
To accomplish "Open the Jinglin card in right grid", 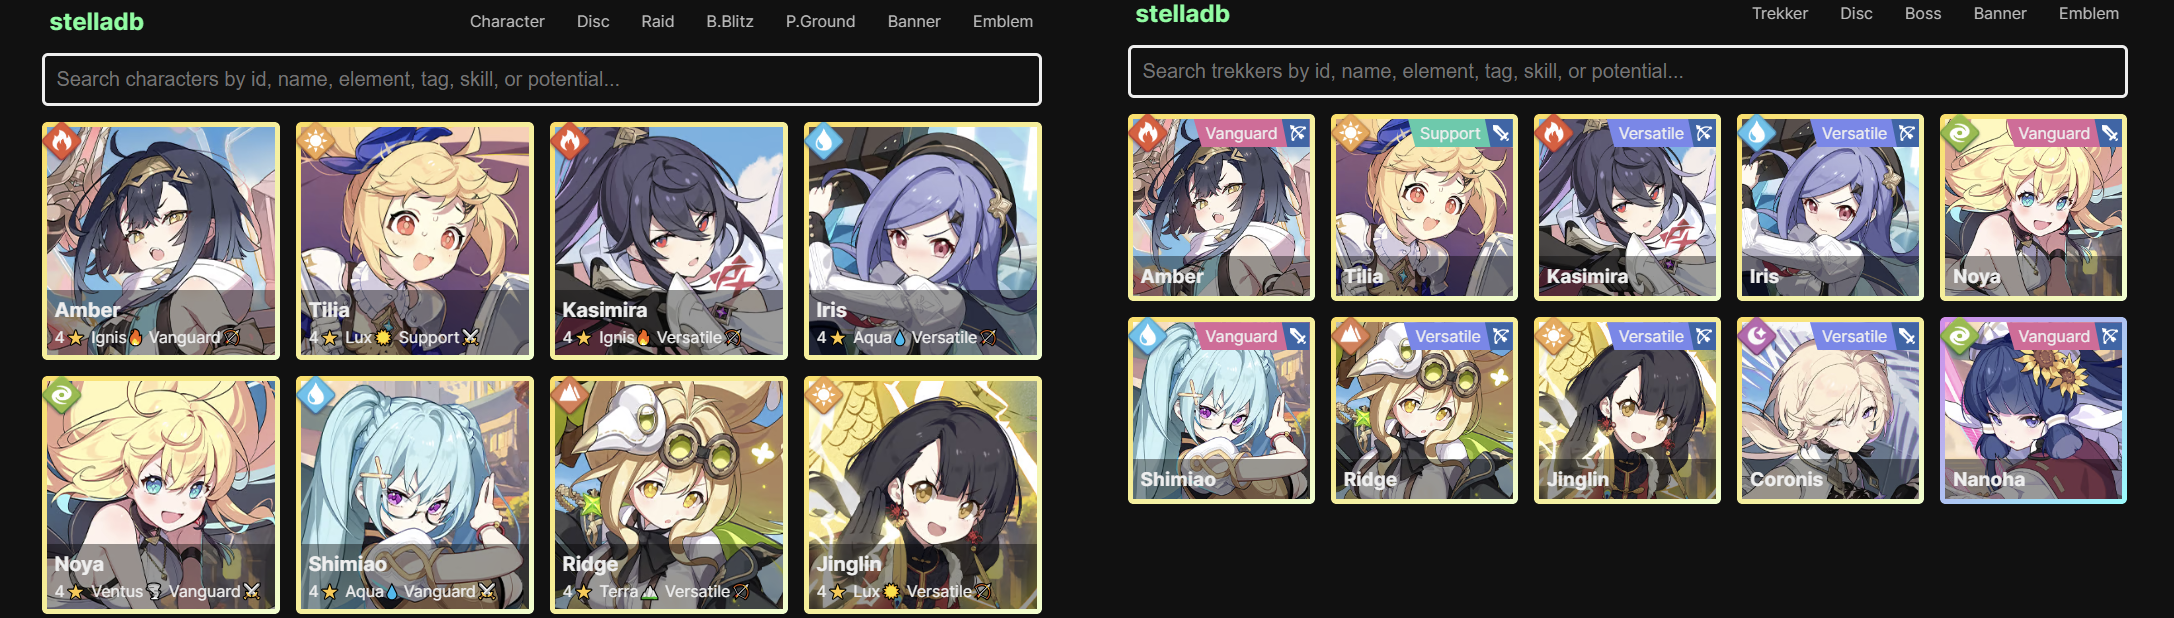I will click(1627, 410).
